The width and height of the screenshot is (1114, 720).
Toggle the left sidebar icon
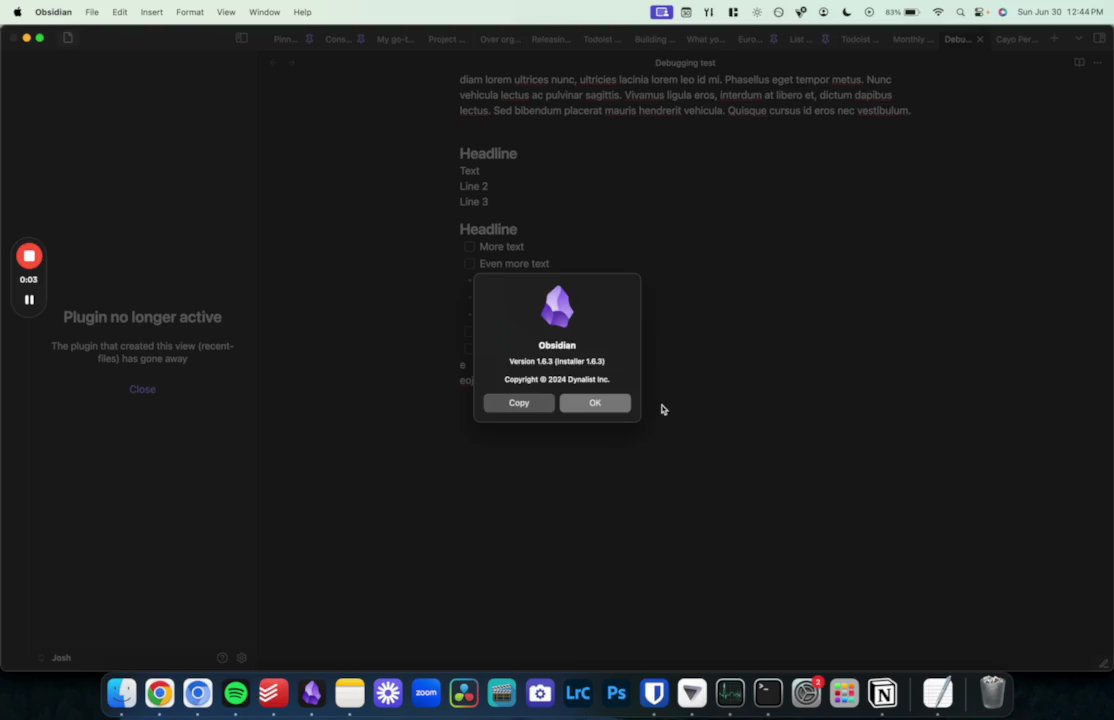pos(242,38)
